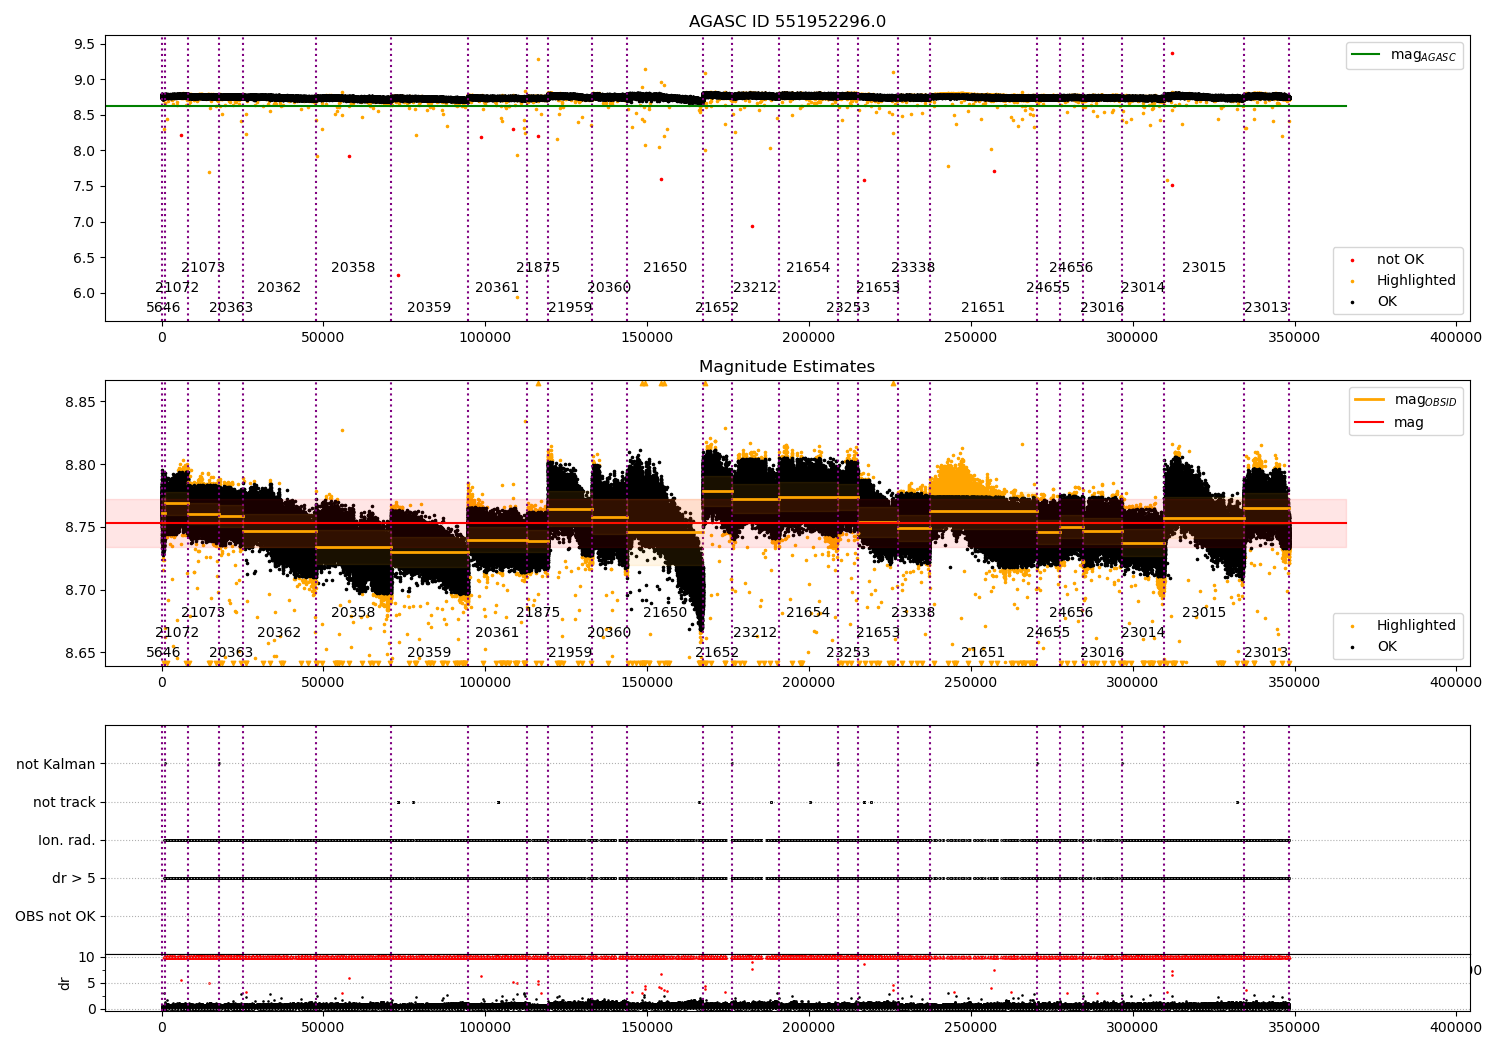This screenshot has width=1500, height=1050.
Task: Click the 'not Kalman' row label
Action: 56,764
